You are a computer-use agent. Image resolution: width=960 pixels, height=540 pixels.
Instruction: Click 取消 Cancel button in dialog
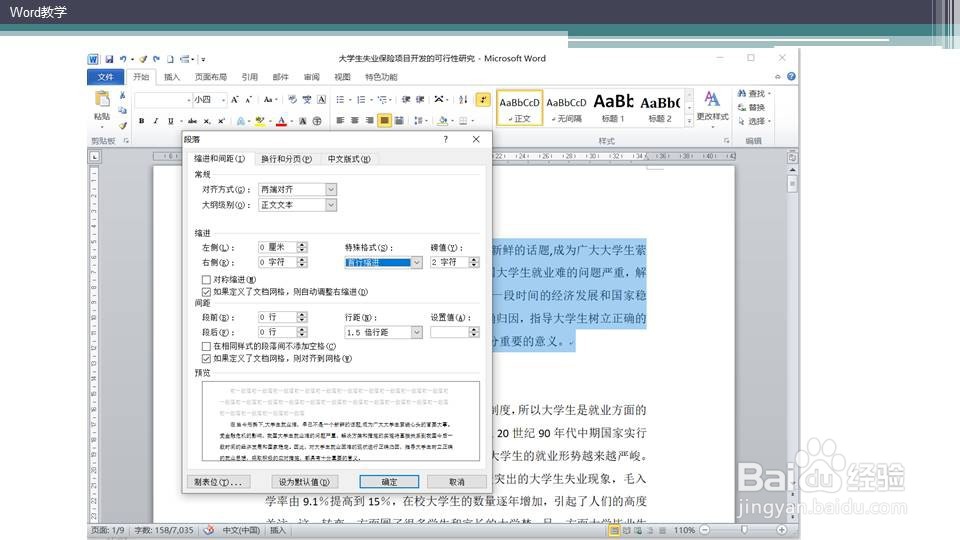457,482
